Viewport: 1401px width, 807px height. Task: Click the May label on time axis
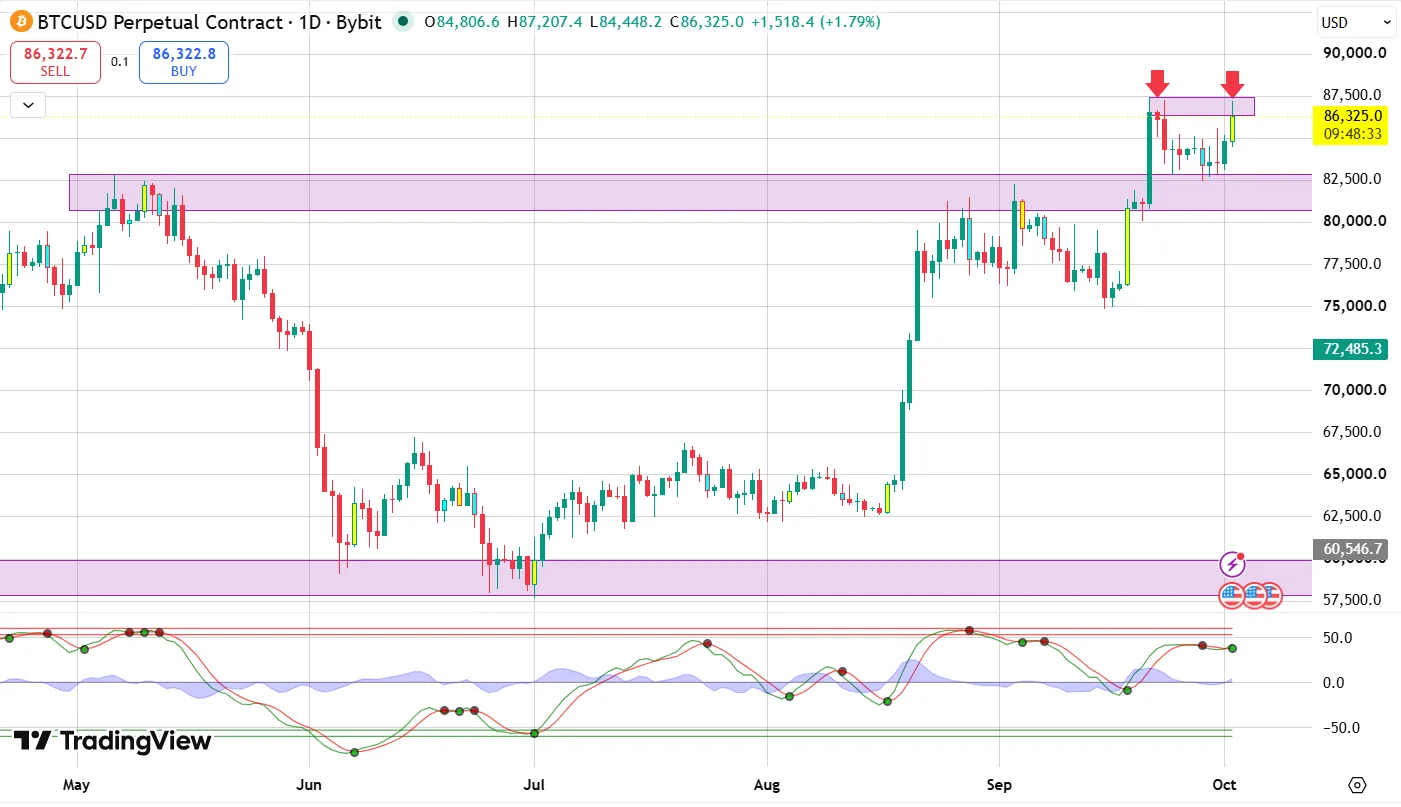tap(76, 785)
